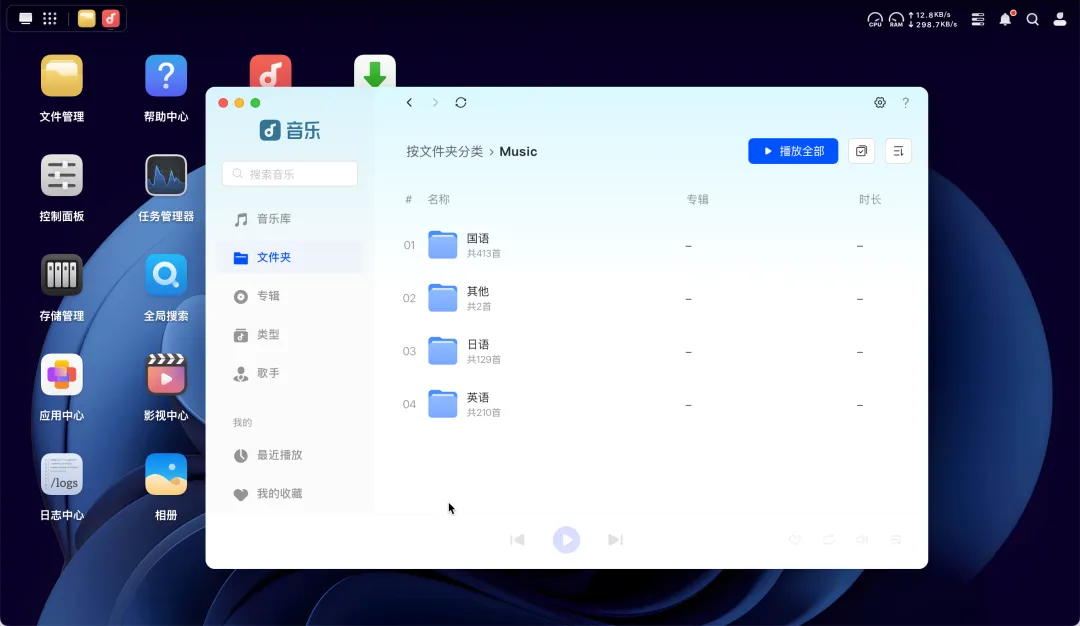This screenshot has height=626, width=1080.
Task: Click the green download arrow desktop icon
Action: click(375, 71)
